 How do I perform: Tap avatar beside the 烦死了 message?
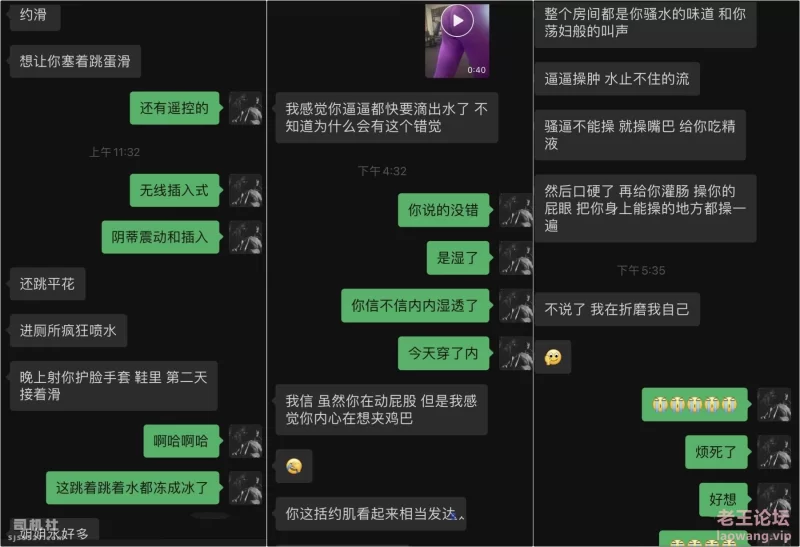(774, 452)
